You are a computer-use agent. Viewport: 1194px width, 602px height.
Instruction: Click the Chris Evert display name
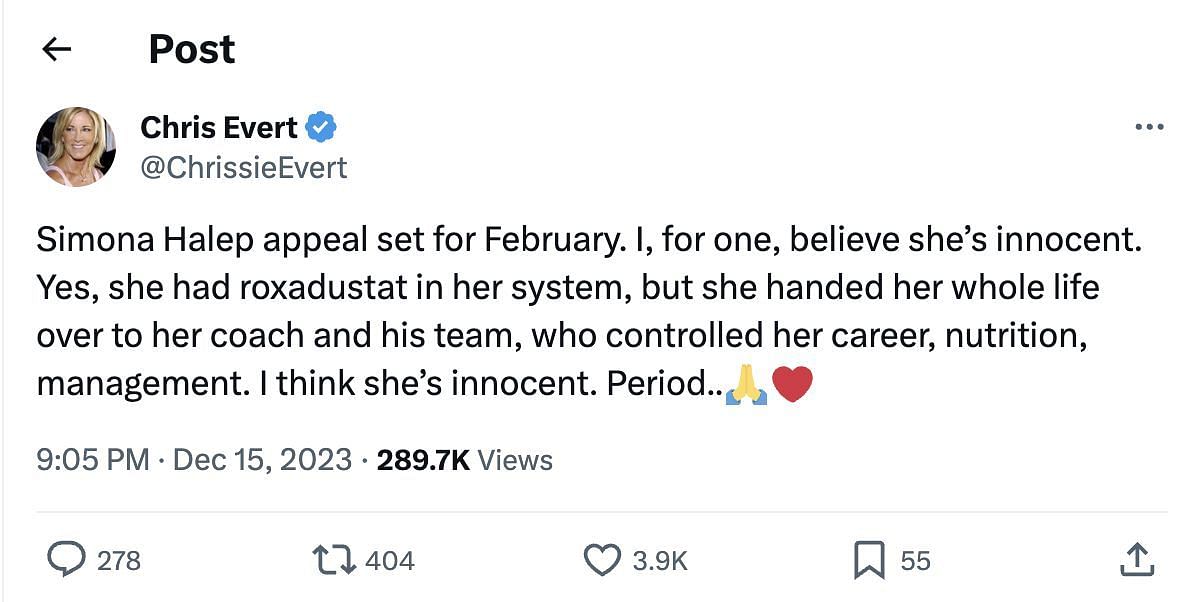tap(219, 128)
